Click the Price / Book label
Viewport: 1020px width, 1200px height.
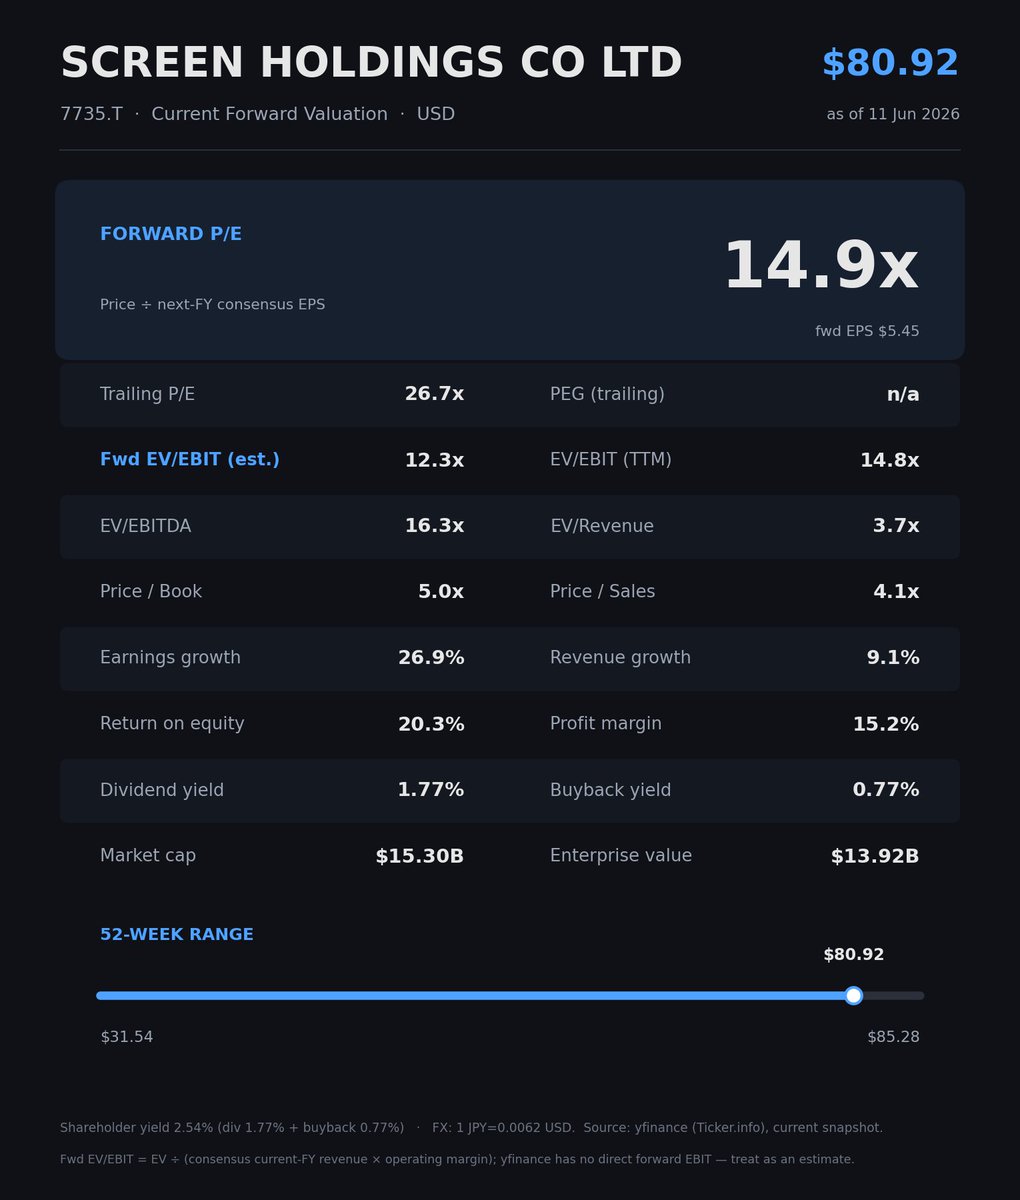(151, 592)
